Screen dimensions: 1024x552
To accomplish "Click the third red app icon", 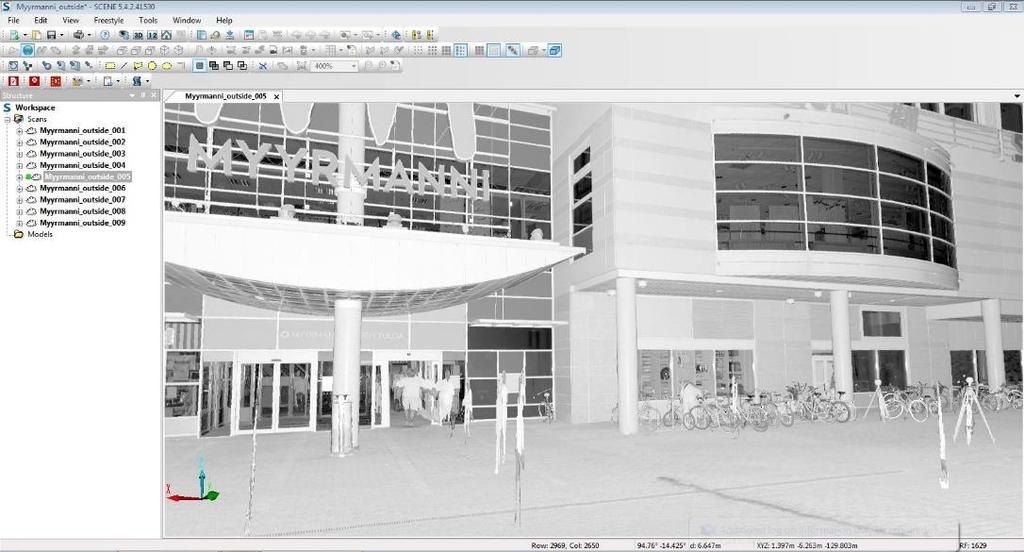I will coord(56,81).
